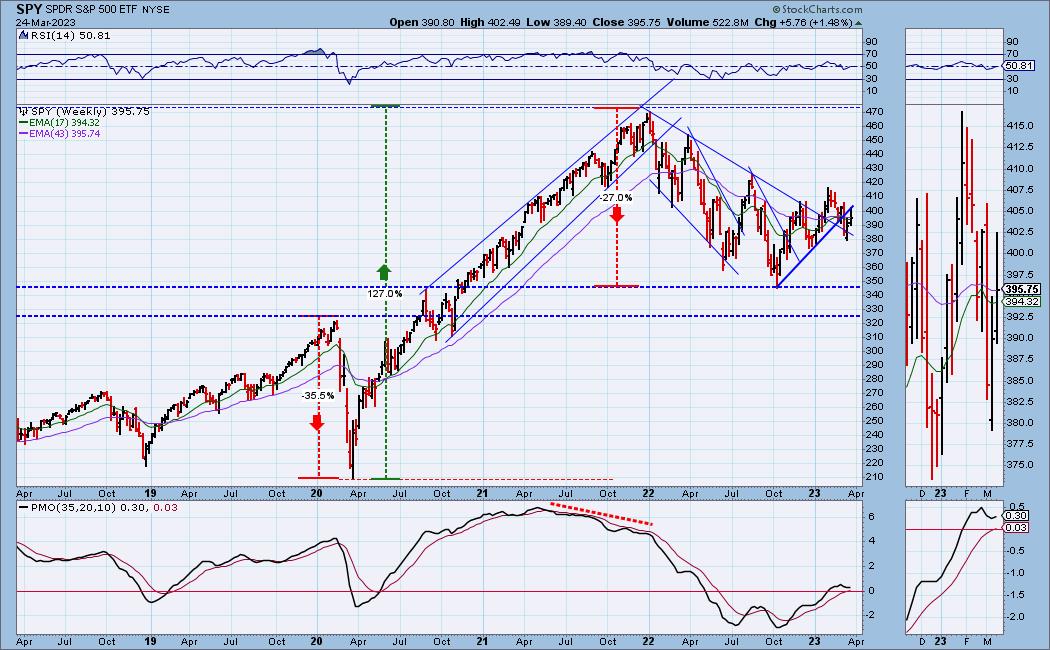Image resolution: width=1050 pixels, height=650 pixels.
Task: Select the "SPDR S&P 500 ETF" fund name
Action: pos(92,10)
